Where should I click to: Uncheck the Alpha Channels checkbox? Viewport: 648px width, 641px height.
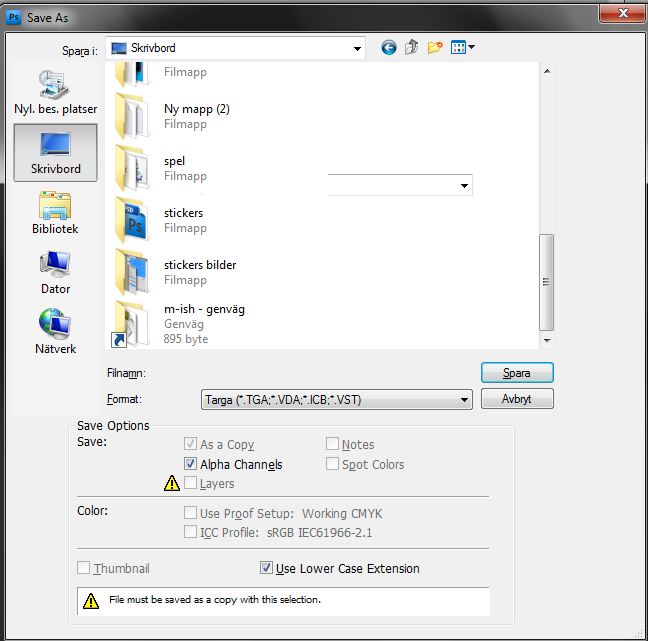(x=190, y=464)
